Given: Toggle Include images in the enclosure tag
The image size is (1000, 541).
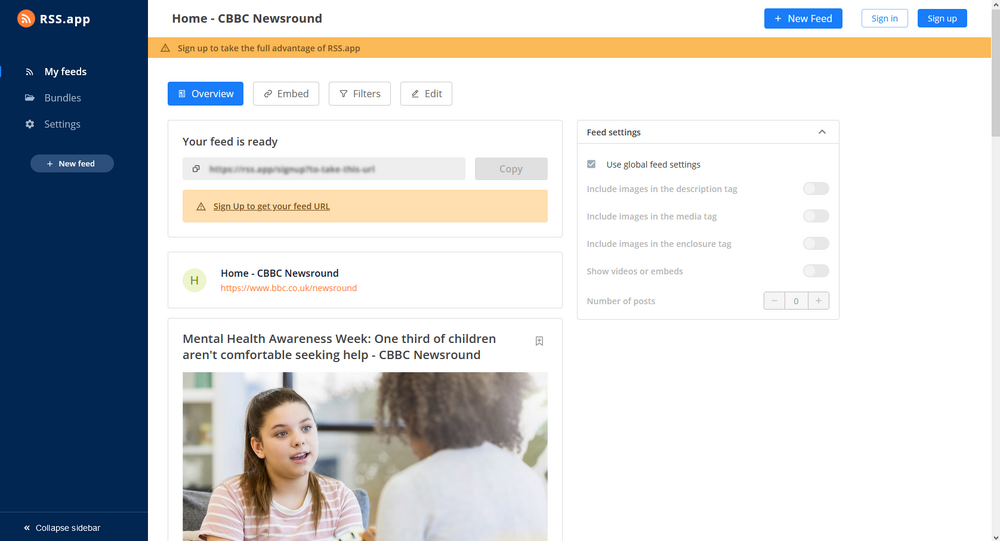Looking at the screenshot, I should [x=816, y=243].
